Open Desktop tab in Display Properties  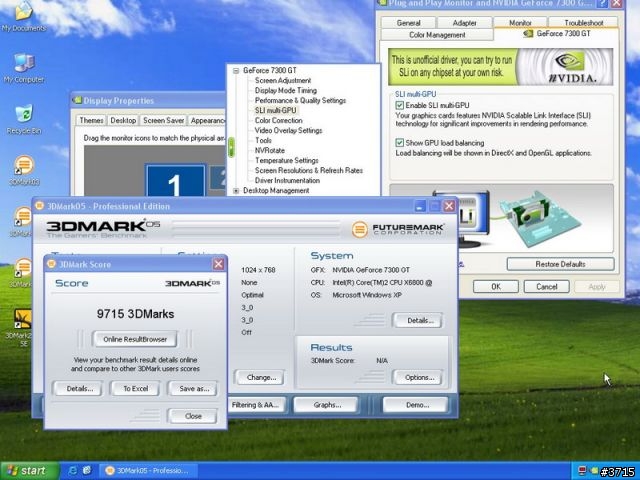coord(123,120)
